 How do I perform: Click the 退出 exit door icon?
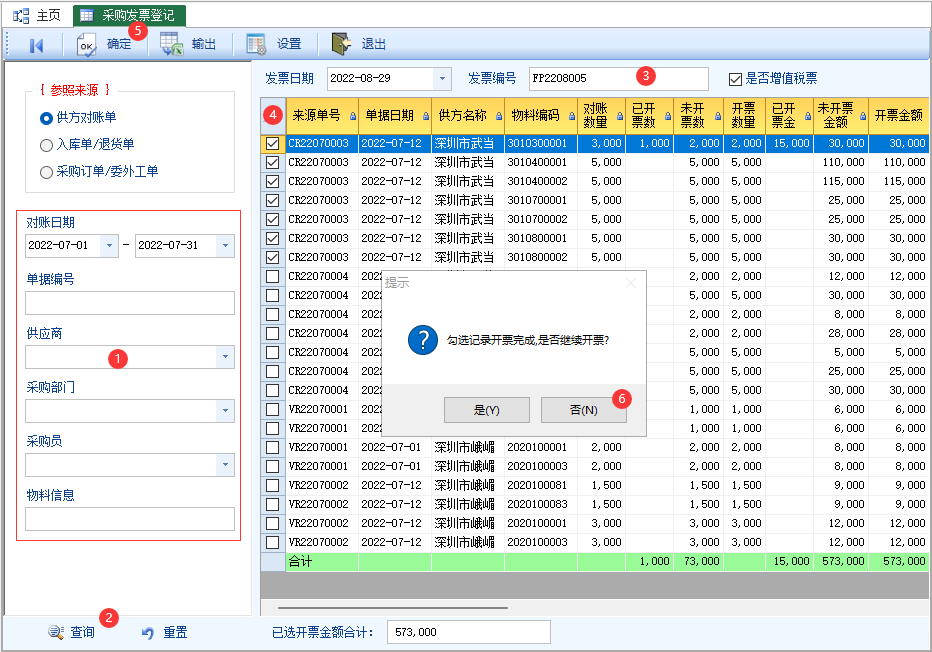click(341, 44)
